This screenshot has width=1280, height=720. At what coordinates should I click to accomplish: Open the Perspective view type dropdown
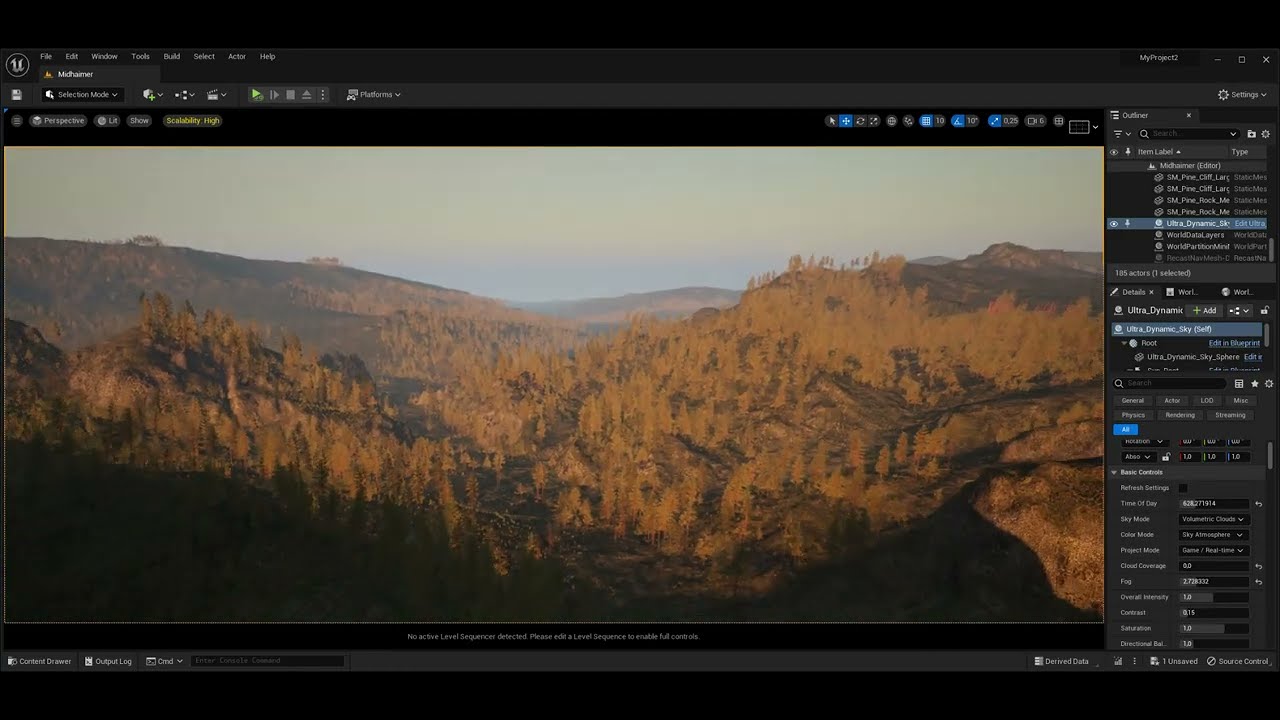point(58,120)
